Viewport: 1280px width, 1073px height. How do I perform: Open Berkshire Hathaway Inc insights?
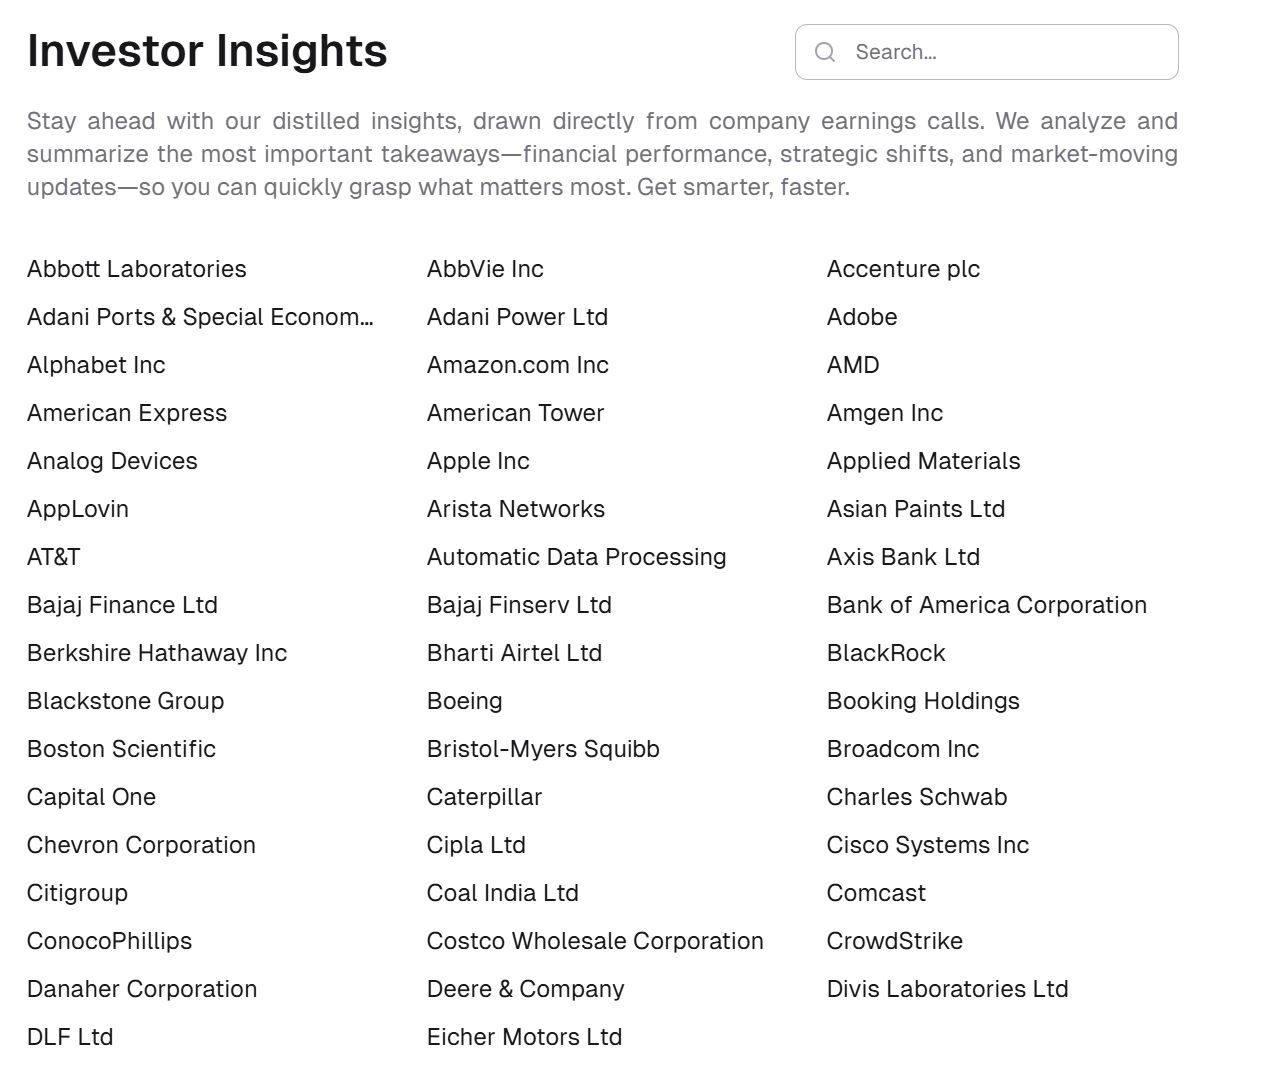157,653
